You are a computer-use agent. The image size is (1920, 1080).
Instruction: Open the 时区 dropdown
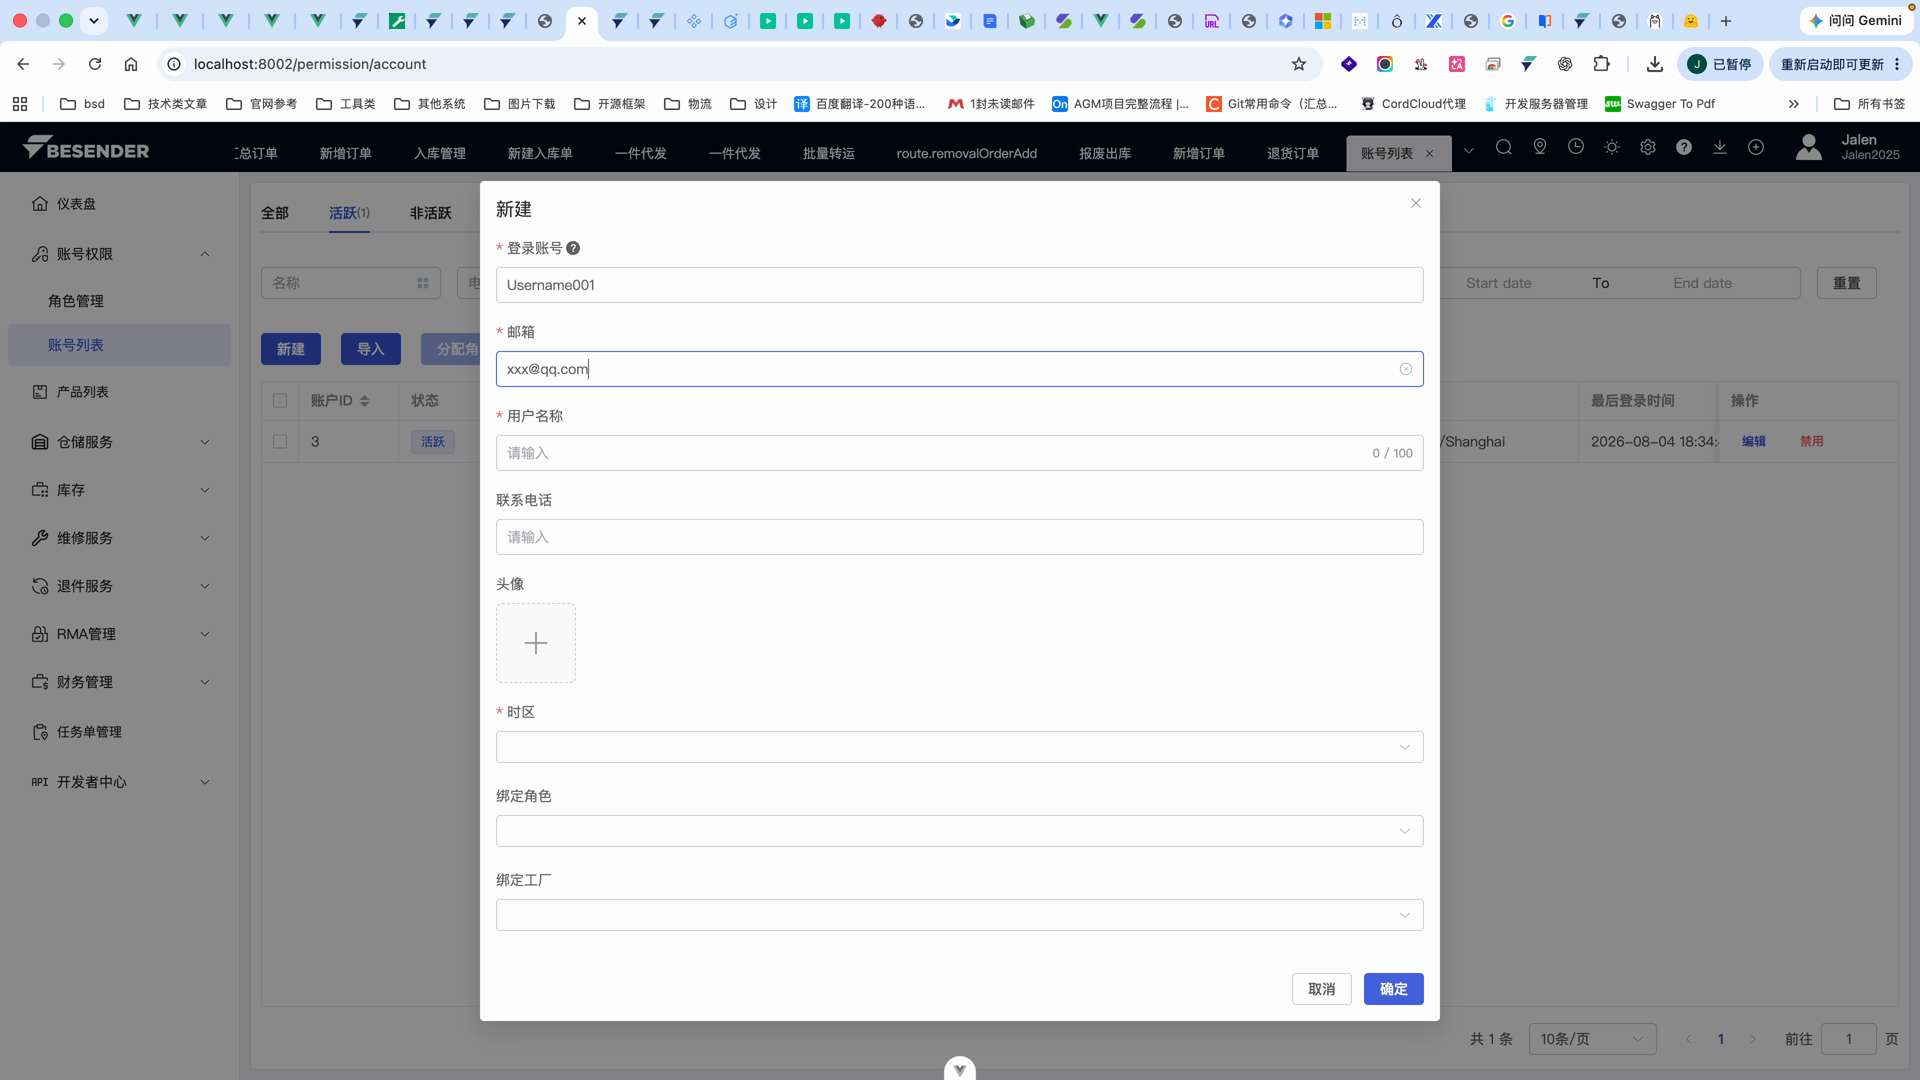[959, 747]
